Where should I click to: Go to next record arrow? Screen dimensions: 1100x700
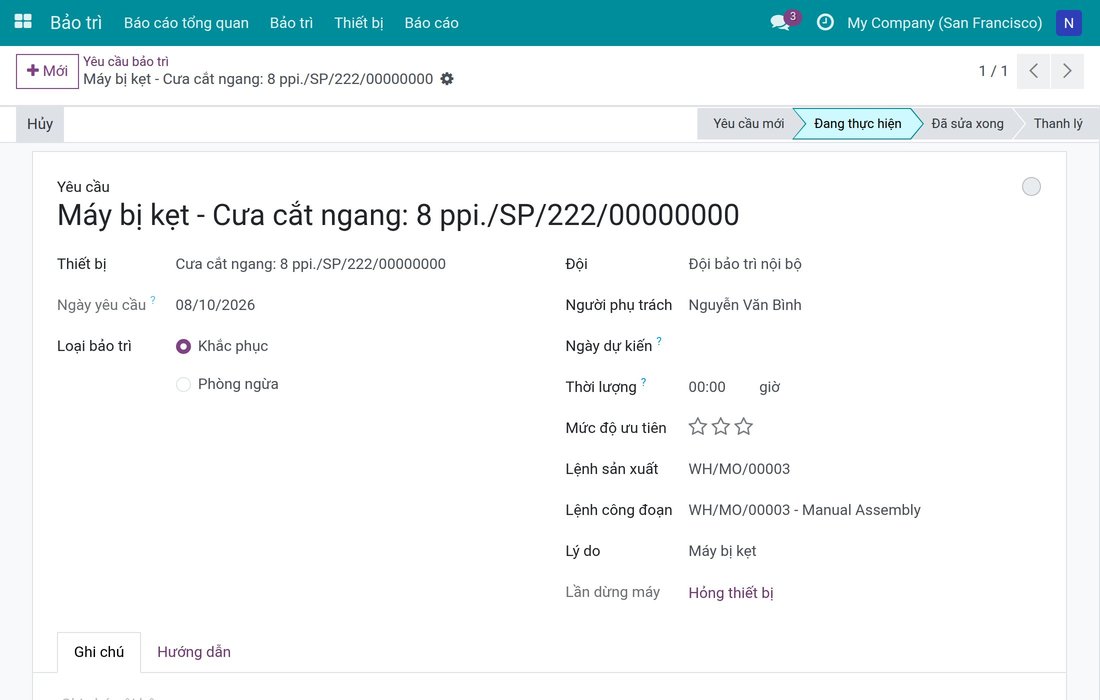[1067, 71]
